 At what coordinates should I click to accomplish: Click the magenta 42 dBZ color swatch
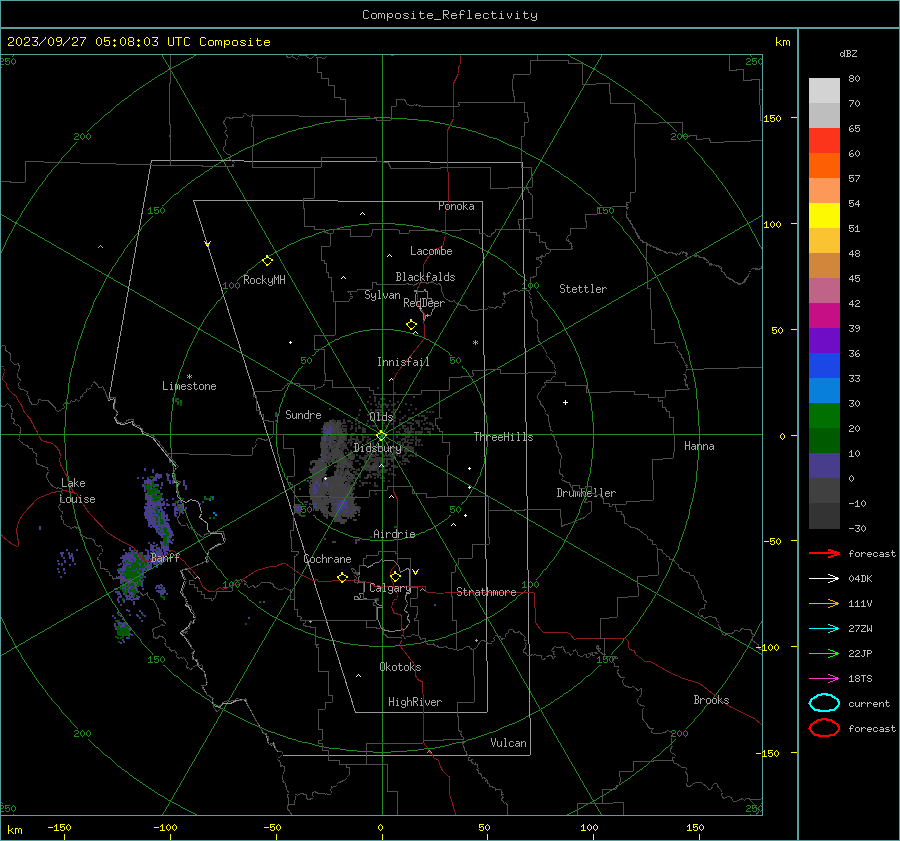pos(824,315)
